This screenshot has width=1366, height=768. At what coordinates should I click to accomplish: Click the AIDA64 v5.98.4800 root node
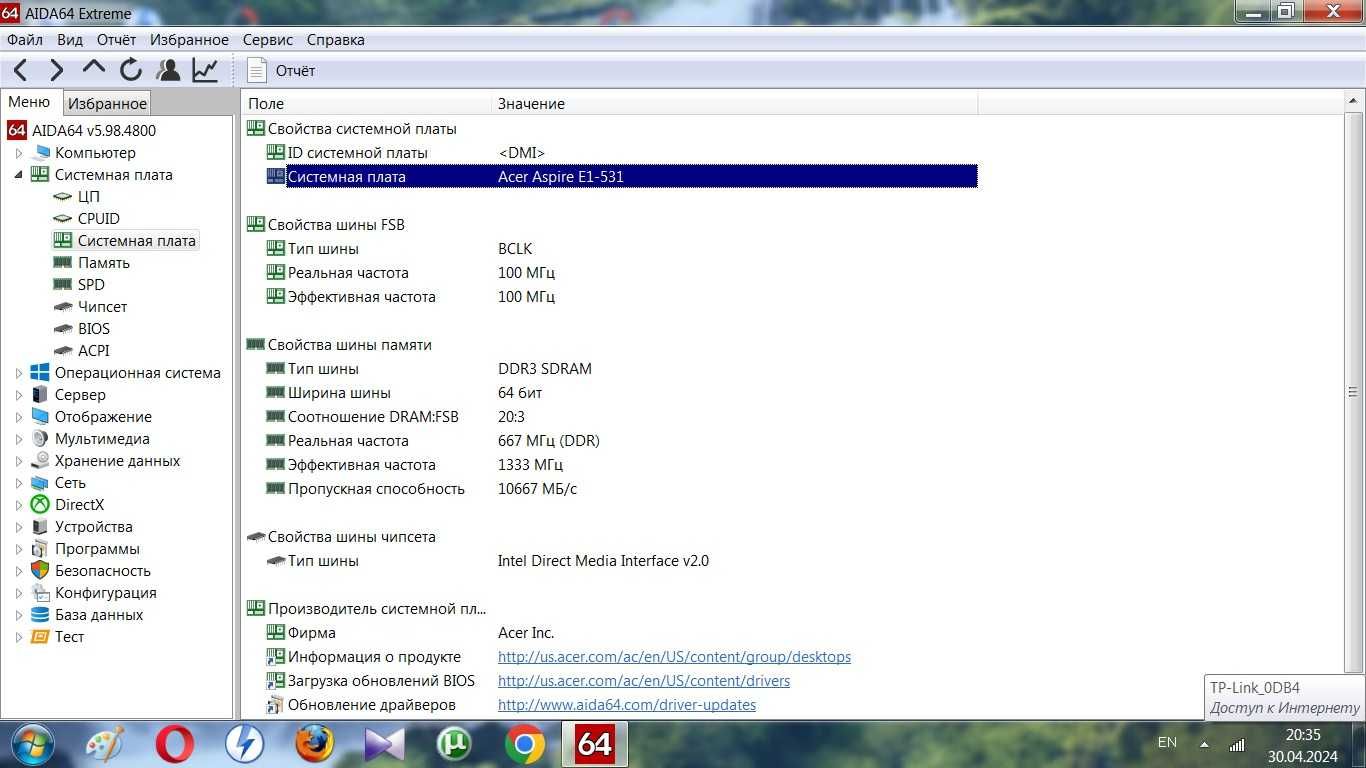tap(93, 131)
